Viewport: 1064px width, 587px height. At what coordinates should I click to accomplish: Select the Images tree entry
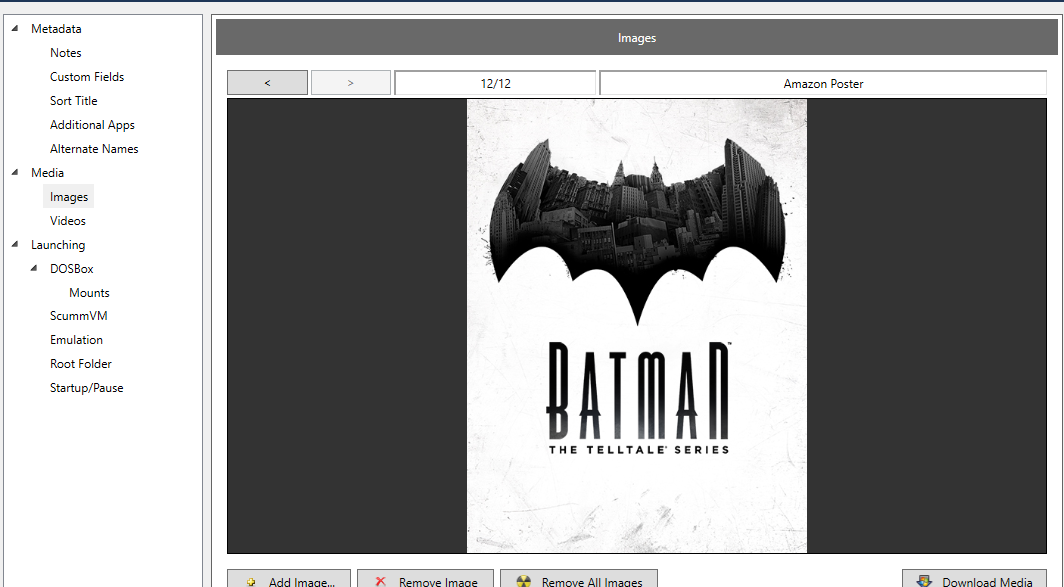tap(69, 197)
